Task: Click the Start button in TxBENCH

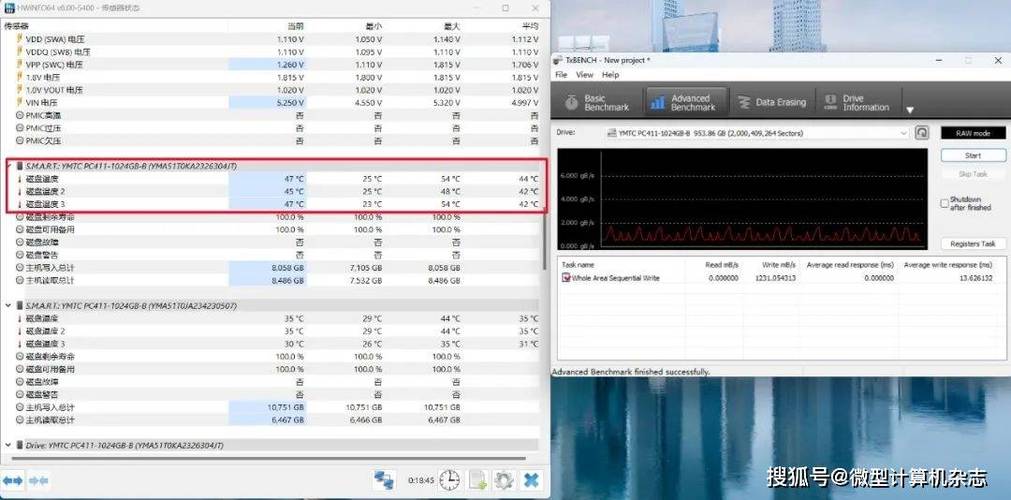Action: tap(973, 155)
